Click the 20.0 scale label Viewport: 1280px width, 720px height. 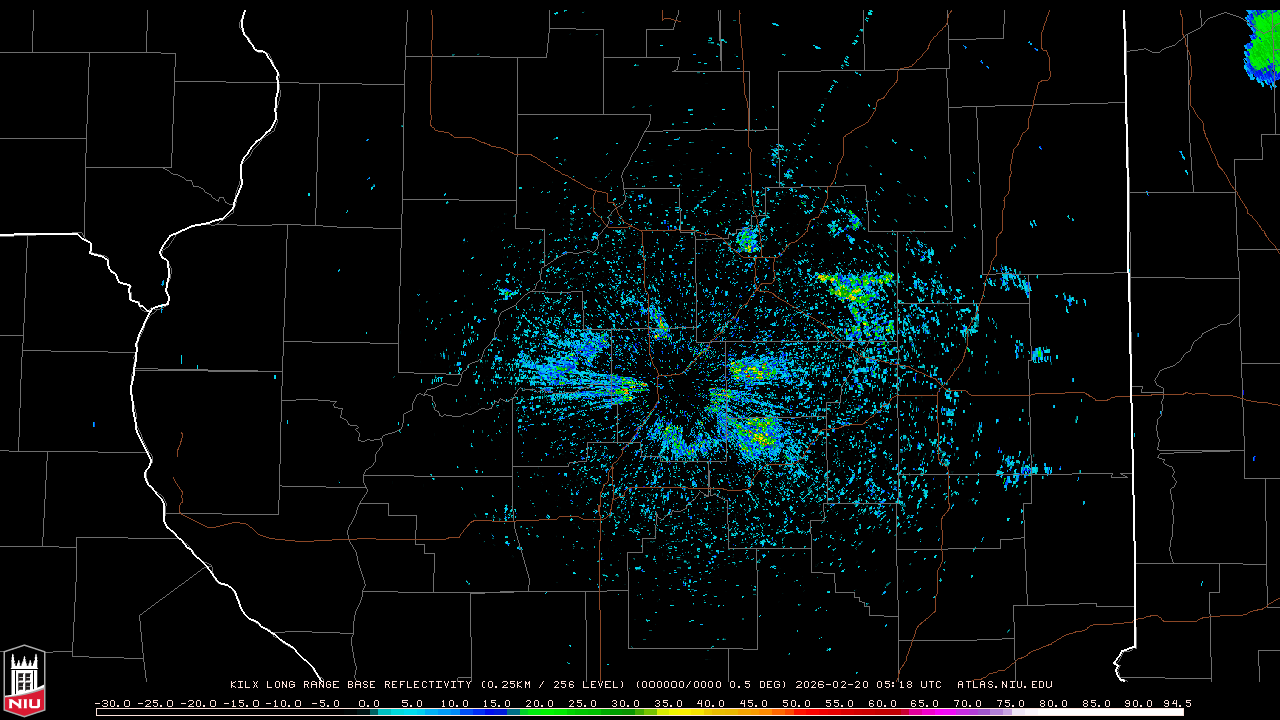point(540,704)
